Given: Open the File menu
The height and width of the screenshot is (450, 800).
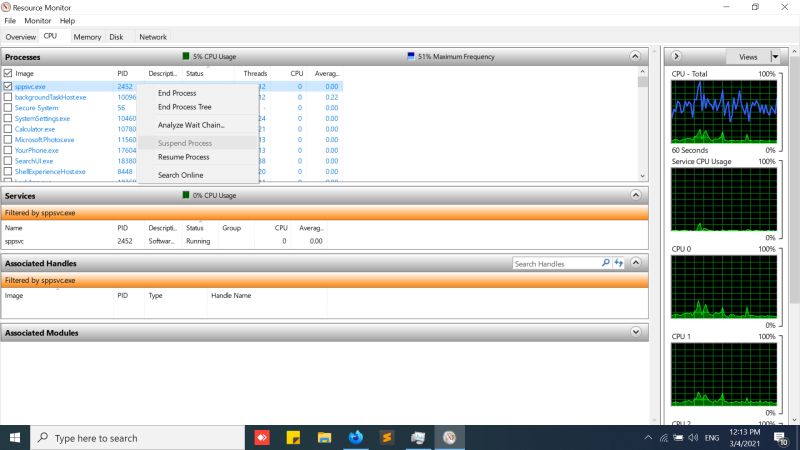Looking at the screenshot, I should click(x=10, y=21).
